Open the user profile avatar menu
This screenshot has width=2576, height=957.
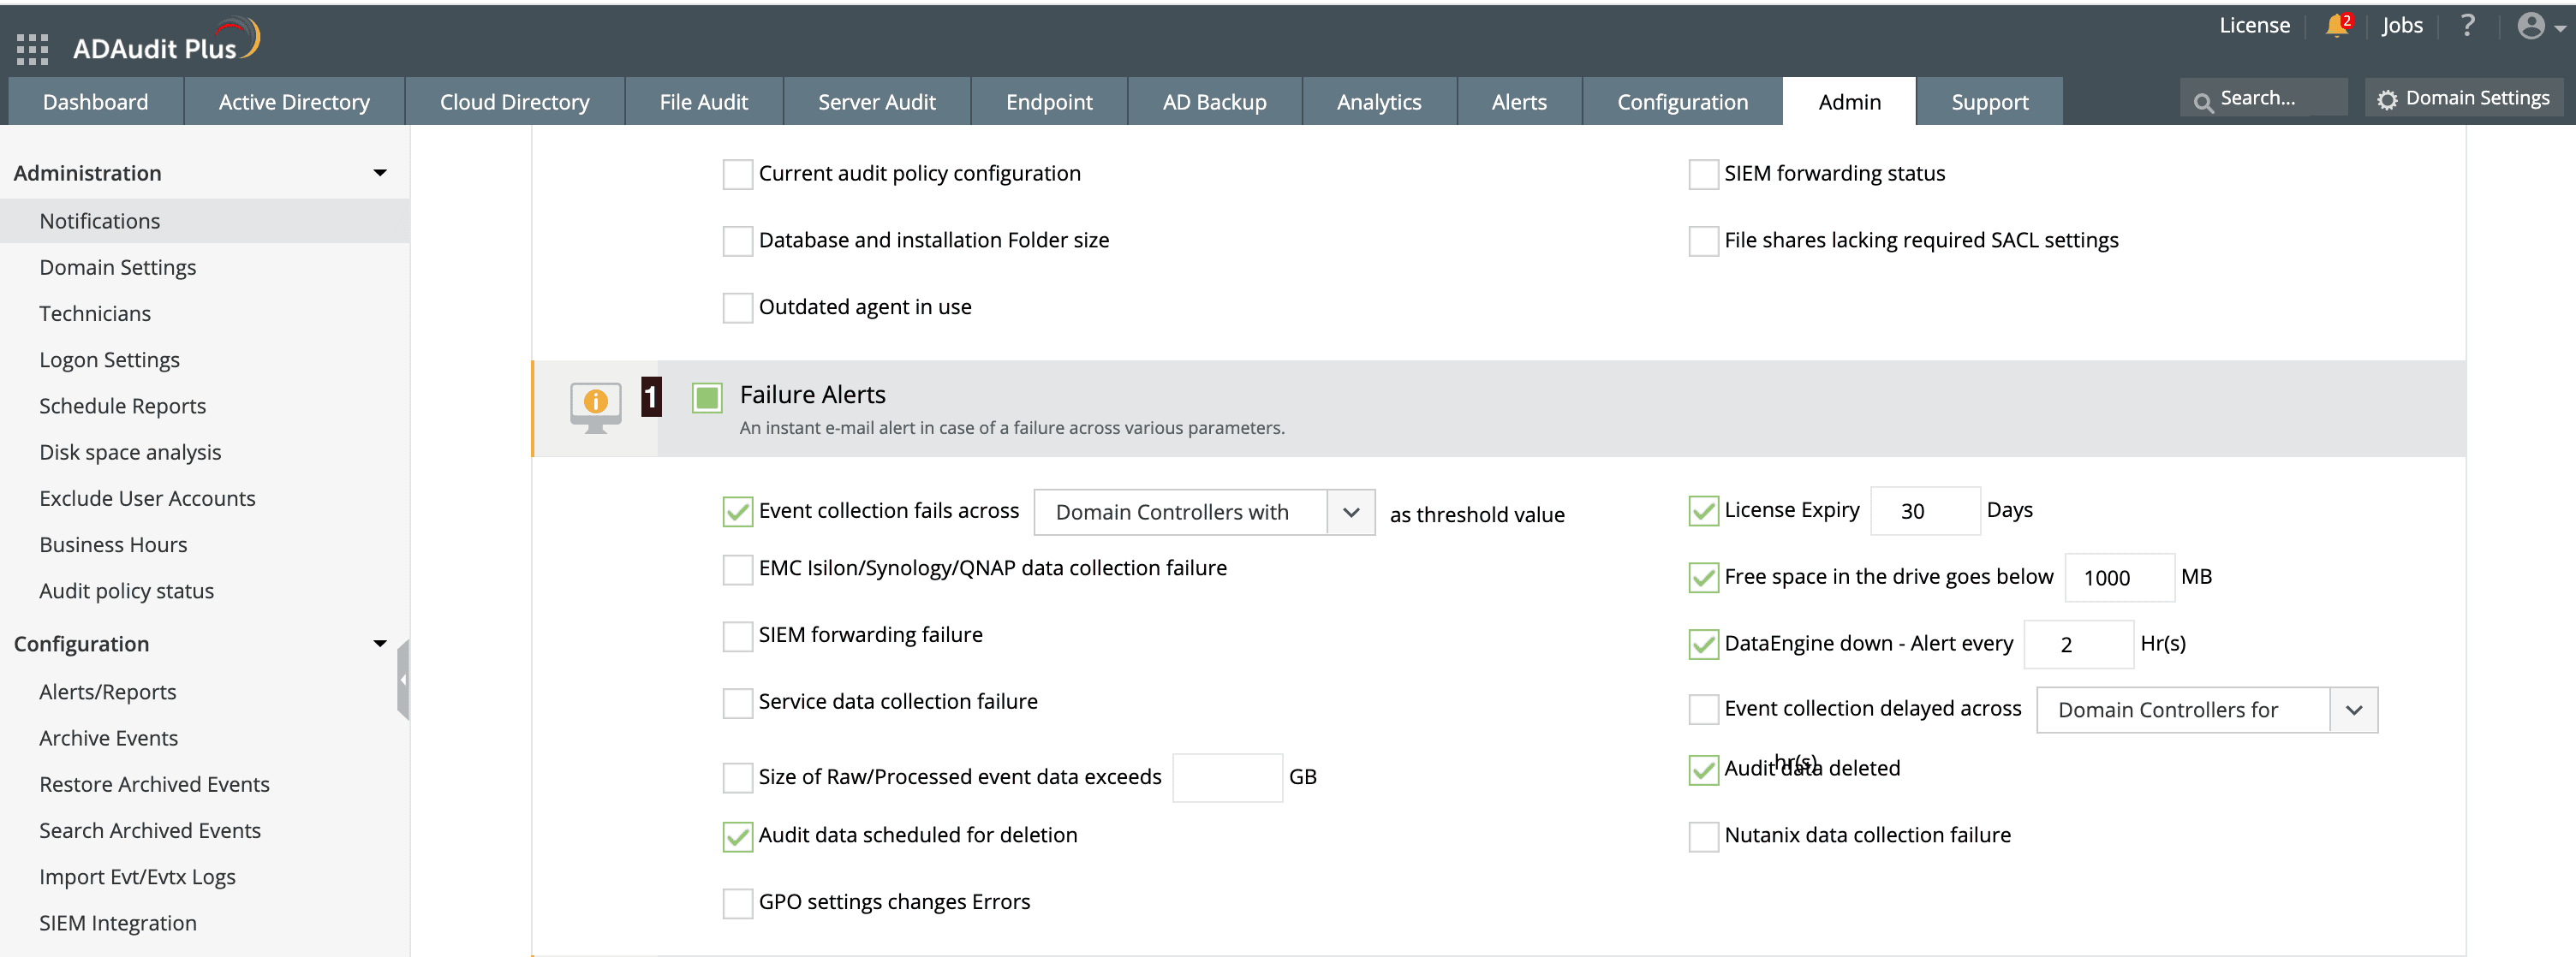tap(2531, 26)
